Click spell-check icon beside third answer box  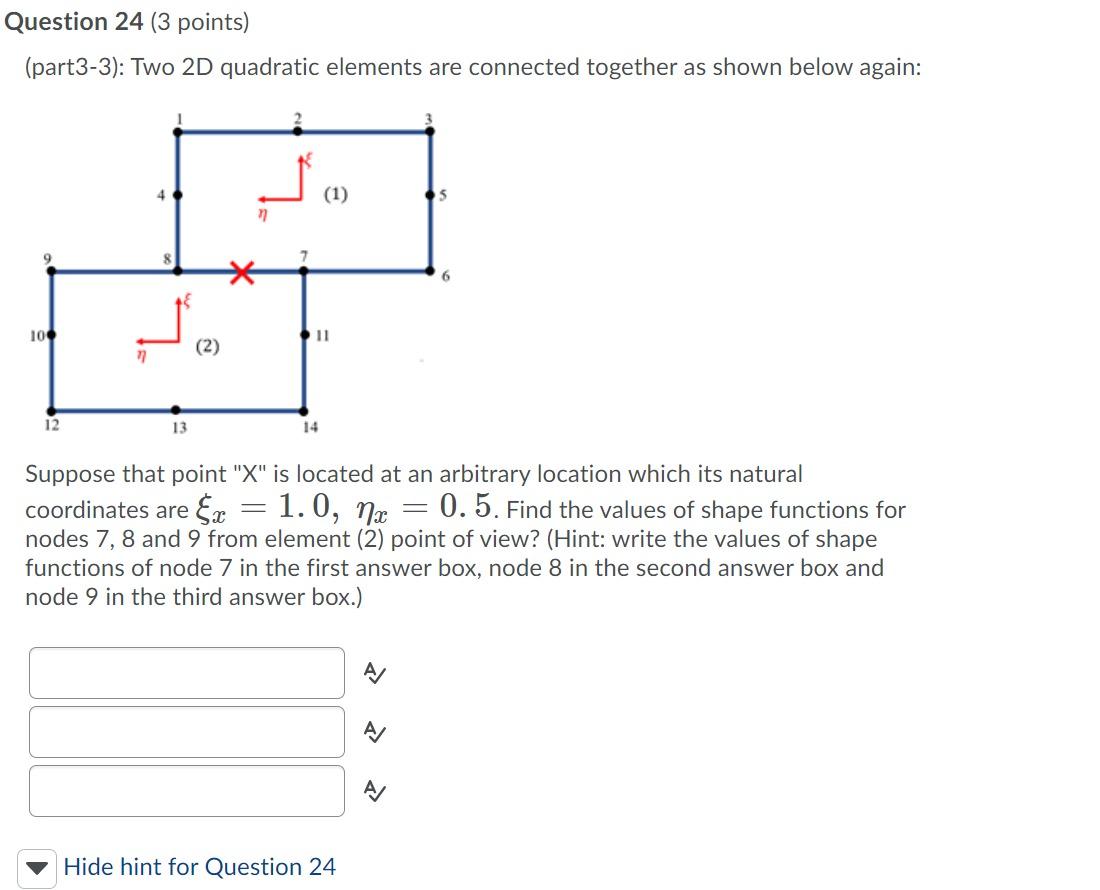pos(375,791)
